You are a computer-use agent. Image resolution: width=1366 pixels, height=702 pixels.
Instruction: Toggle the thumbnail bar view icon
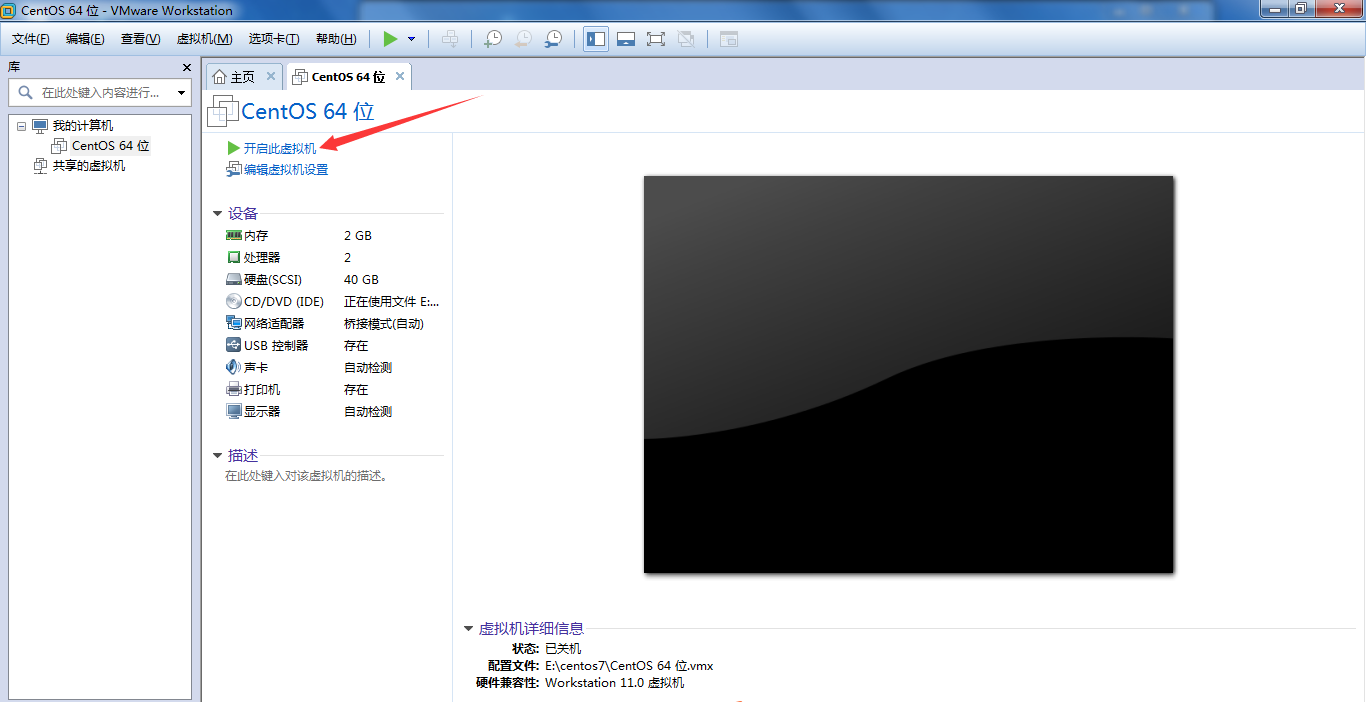pyautogui.click(x=626, y=39)
